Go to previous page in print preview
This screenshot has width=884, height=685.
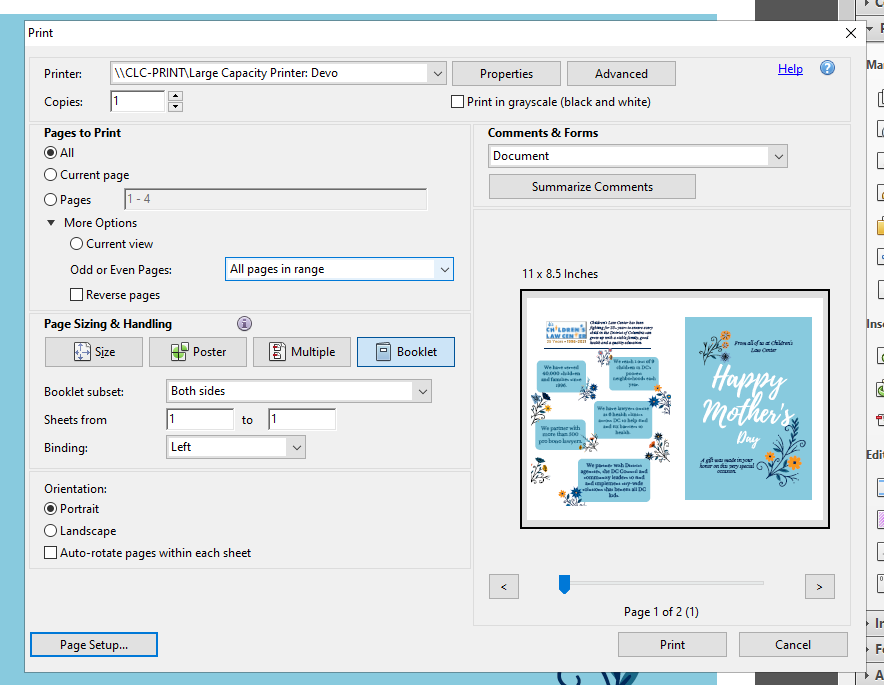(x=504, y=586)
